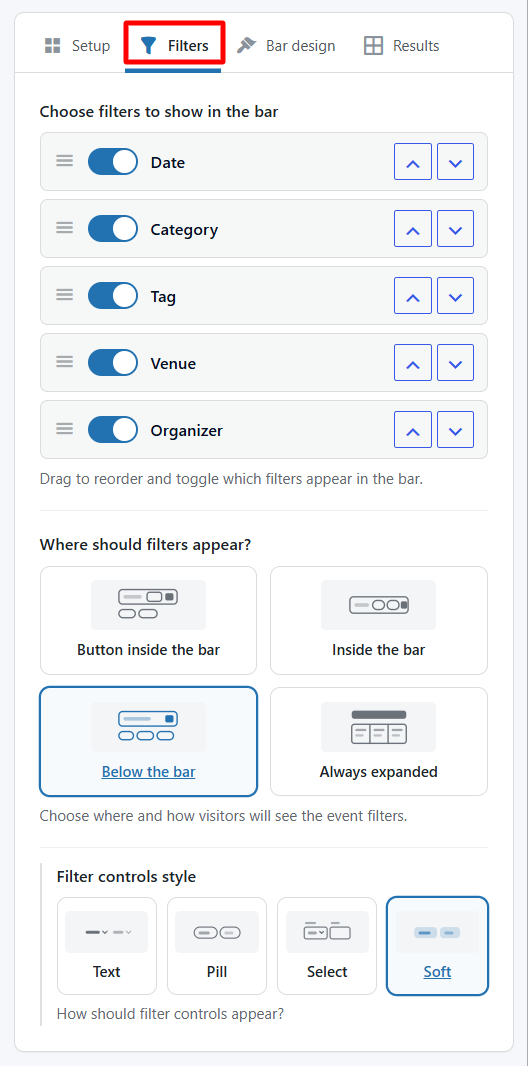Click 'How should filter controls appear?' text
The width and height of the screenshot is (528, 1066).
pyautogui.click(x=170, y=1014)
